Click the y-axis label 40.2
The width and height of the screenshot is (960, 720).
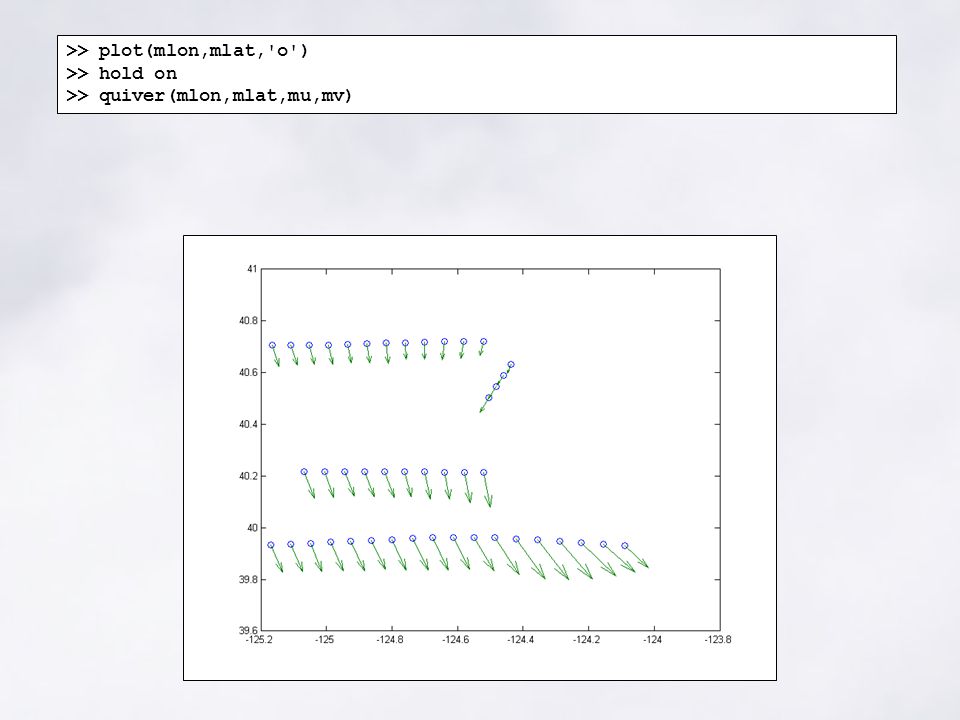[249, 476]
